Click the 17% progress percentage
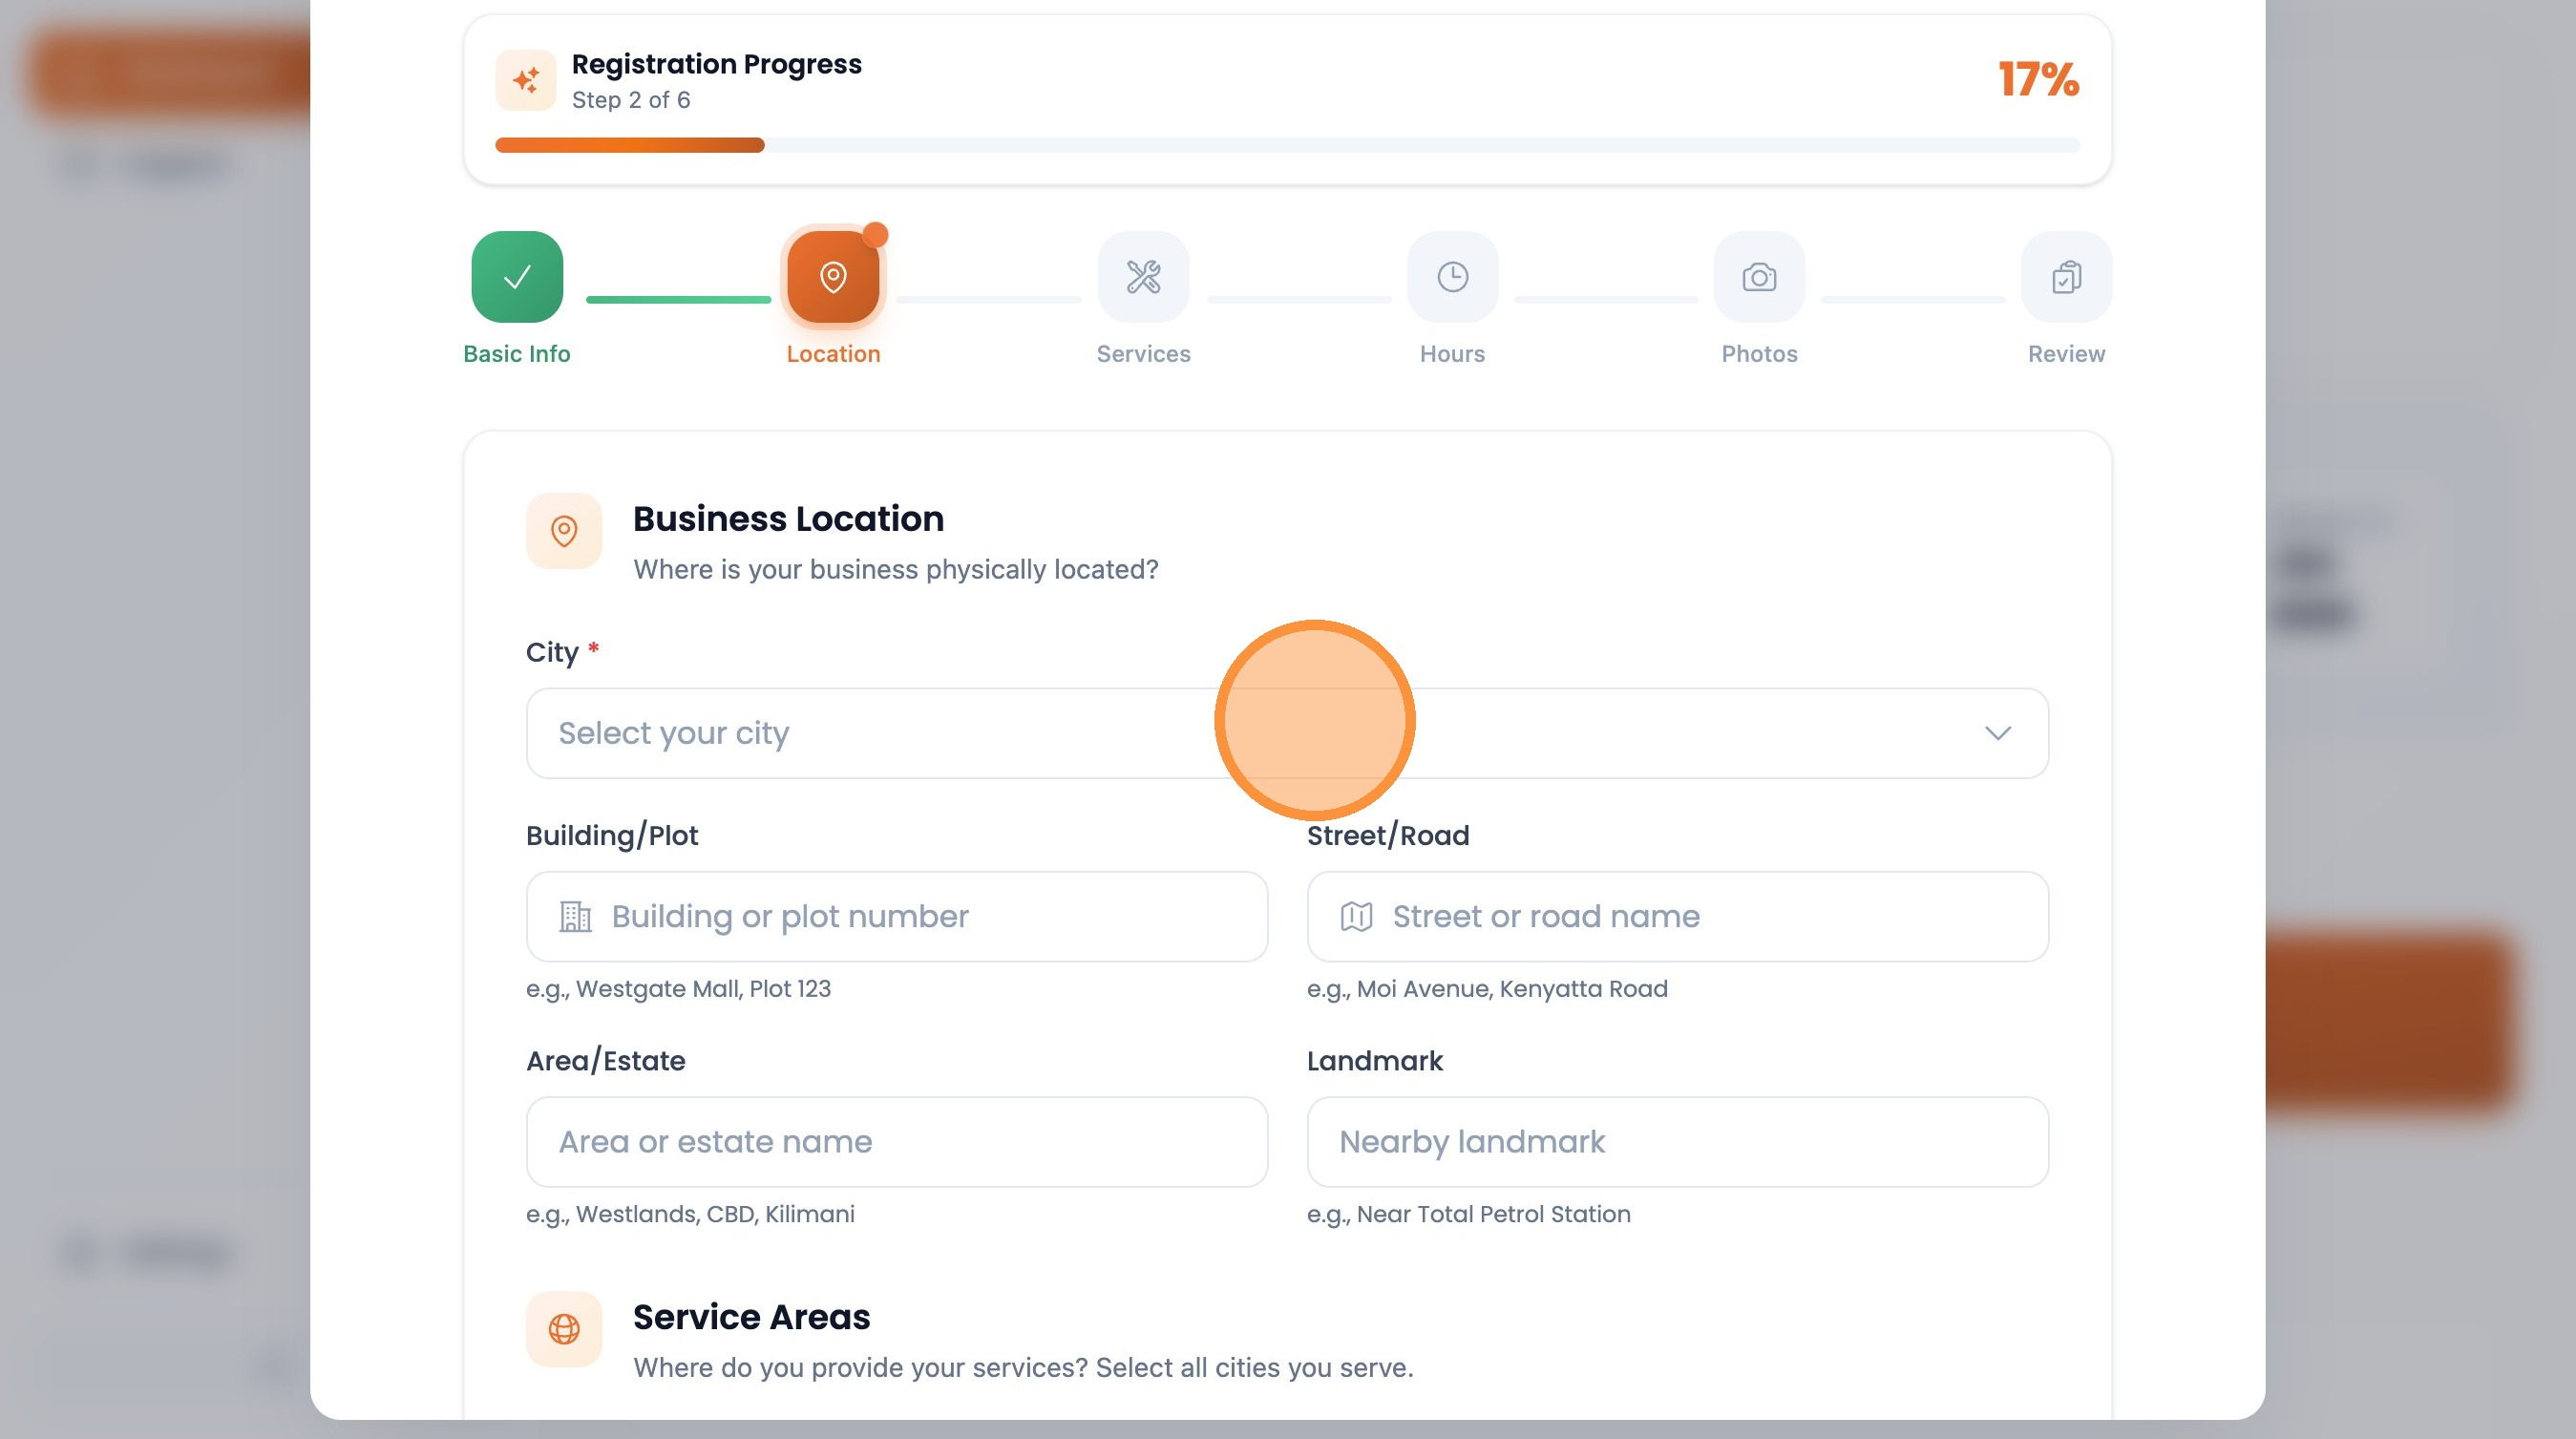2576x1439 pixels. (2038, 80)
